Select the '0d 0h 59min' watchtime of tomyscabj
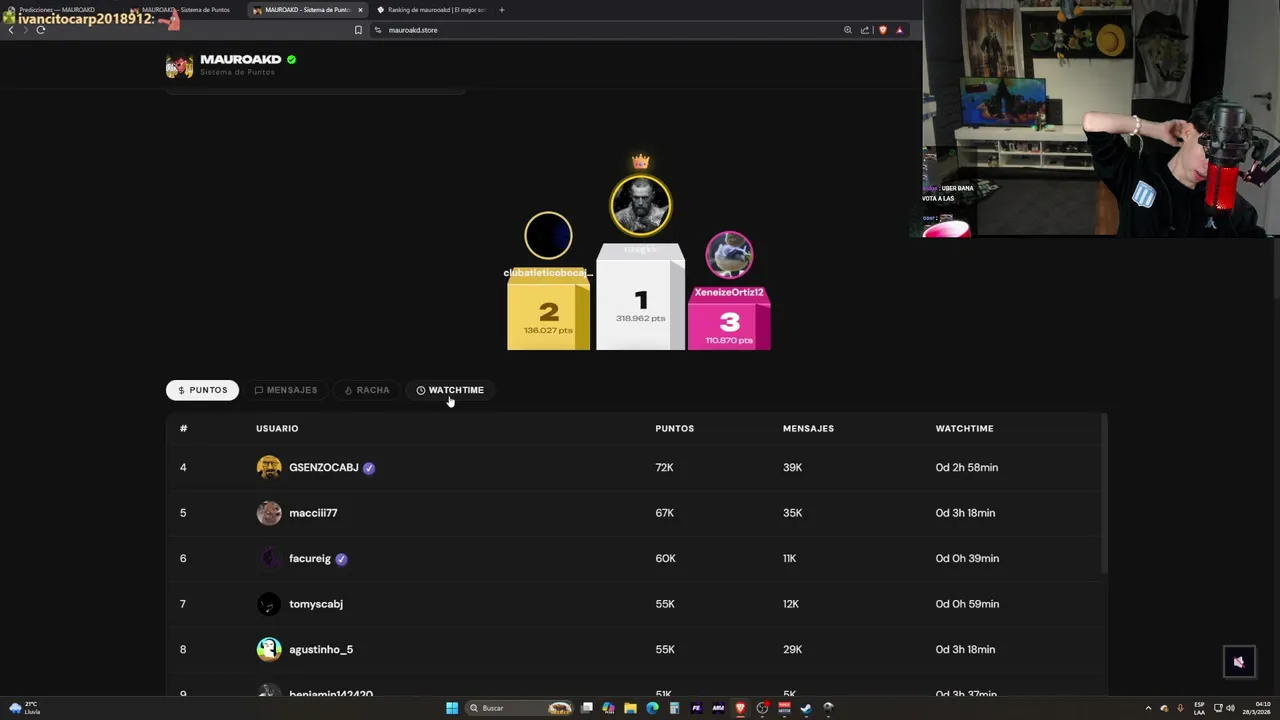This screenshot has height=720, width=1280. point(967,604)
